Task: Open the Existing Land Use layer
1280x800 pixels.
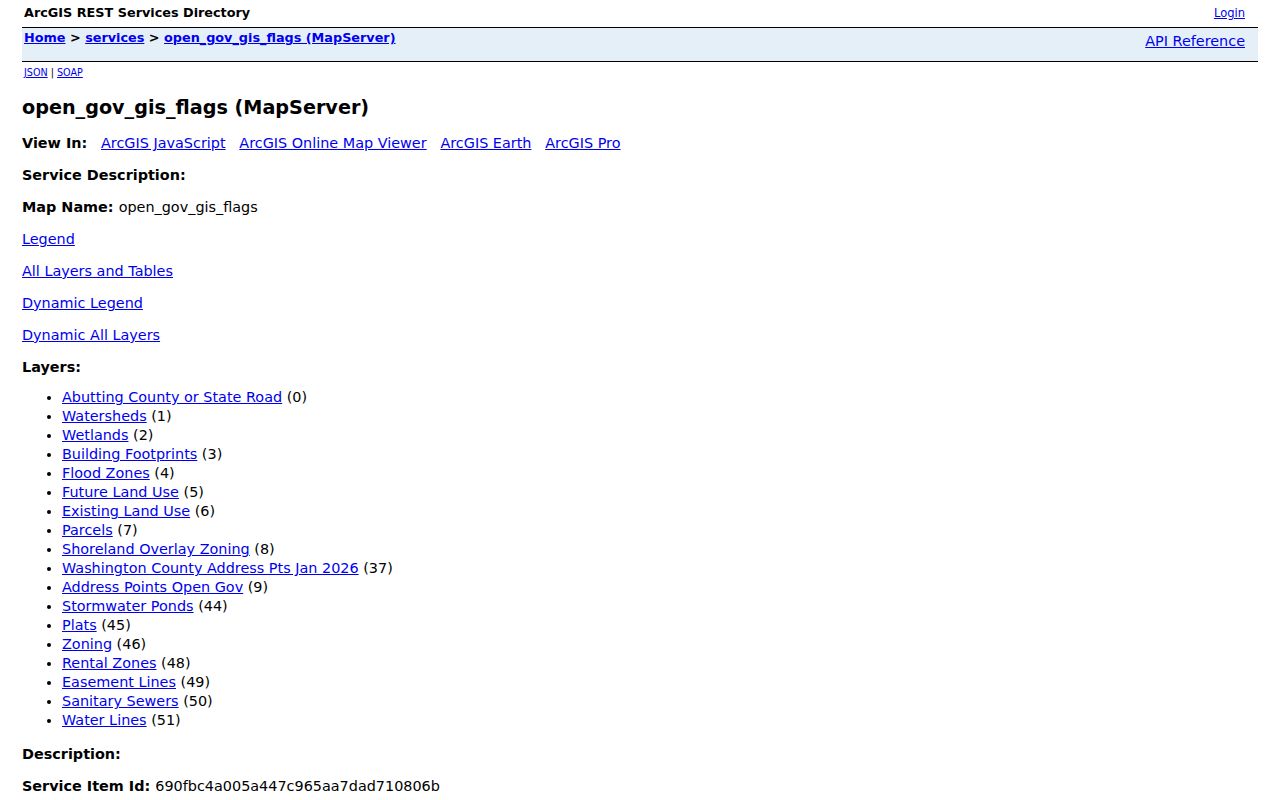Action: [126, 511]
